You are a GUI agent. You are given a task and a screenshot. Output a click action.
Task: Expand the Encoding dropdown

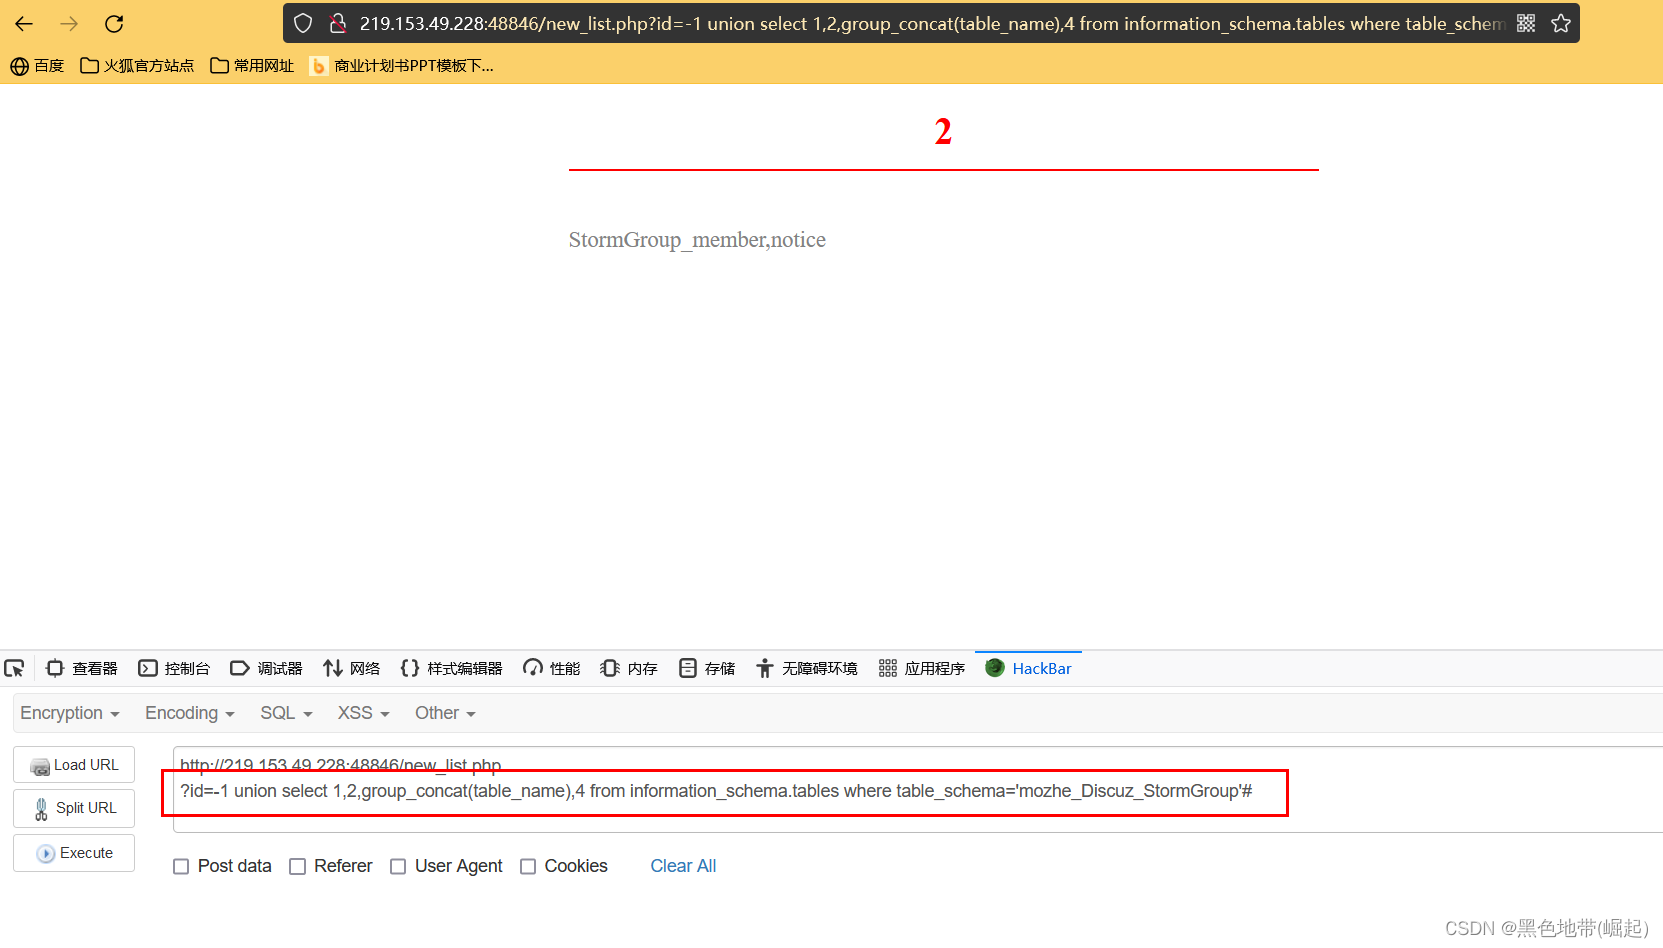pos(190,713)
